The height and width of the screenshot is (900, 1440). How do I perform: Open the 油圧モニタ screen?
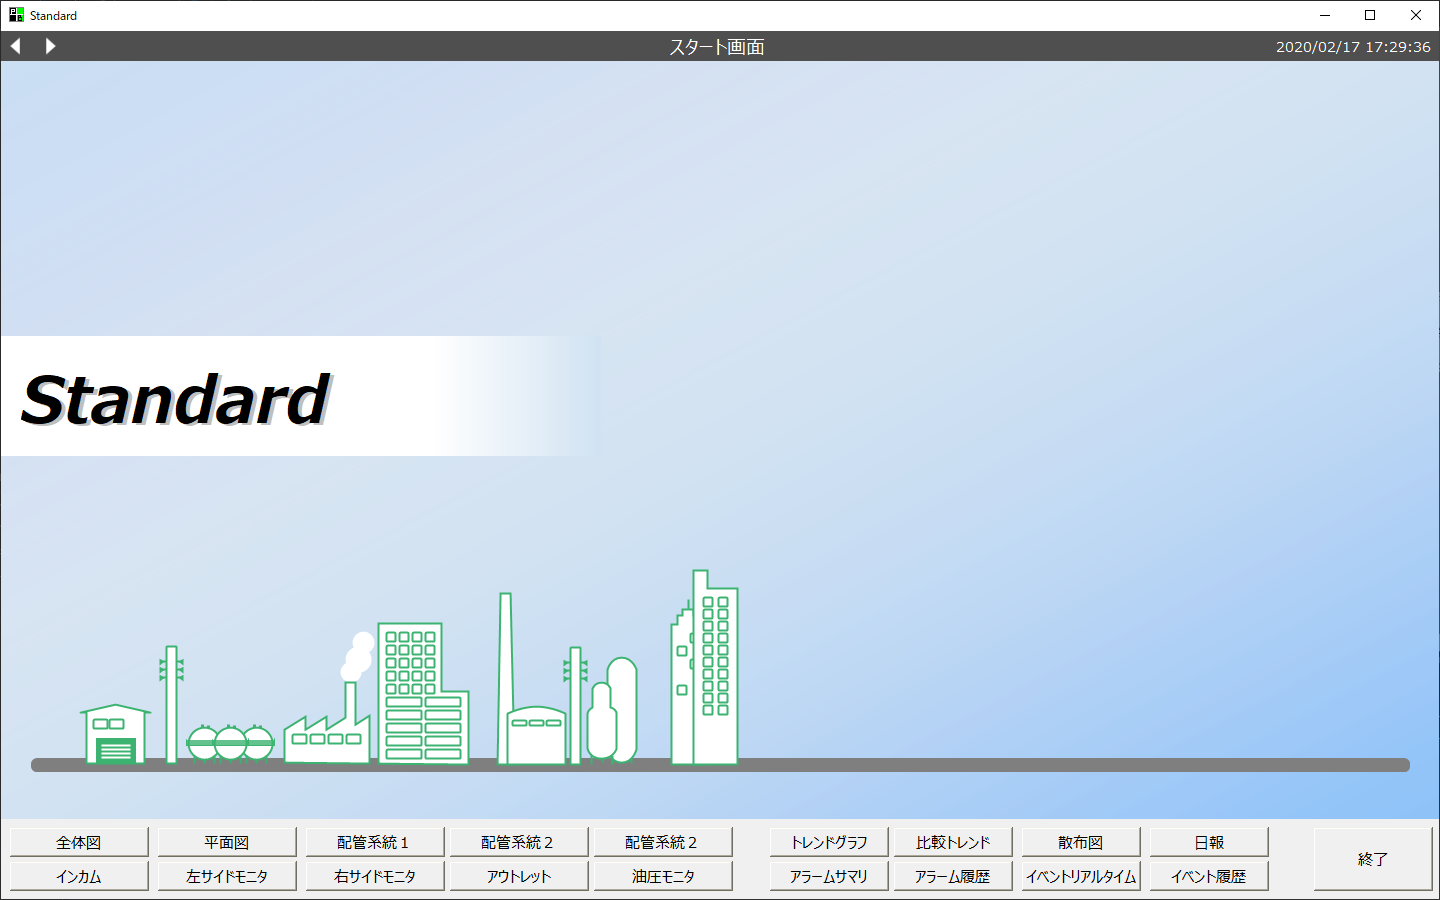point(663,876)
